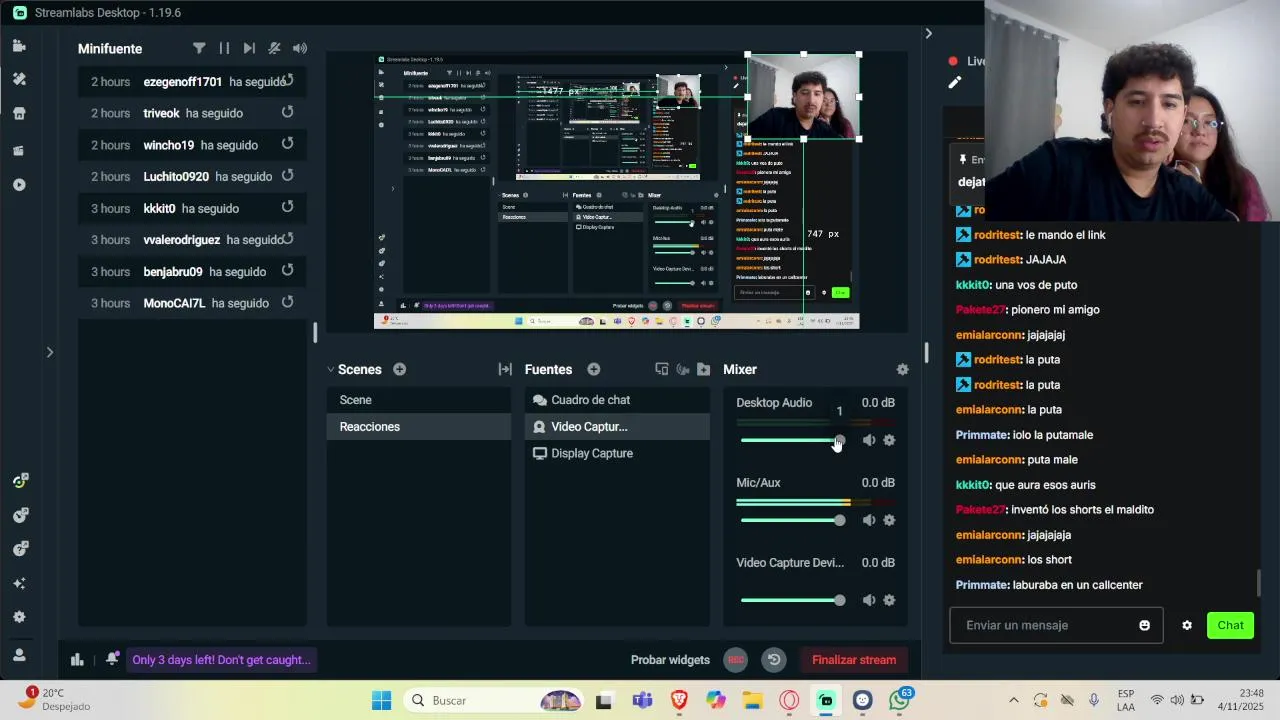Replay kkkit0 follow alert
The height and width of the screenshot is (720, 1280).
287,207
